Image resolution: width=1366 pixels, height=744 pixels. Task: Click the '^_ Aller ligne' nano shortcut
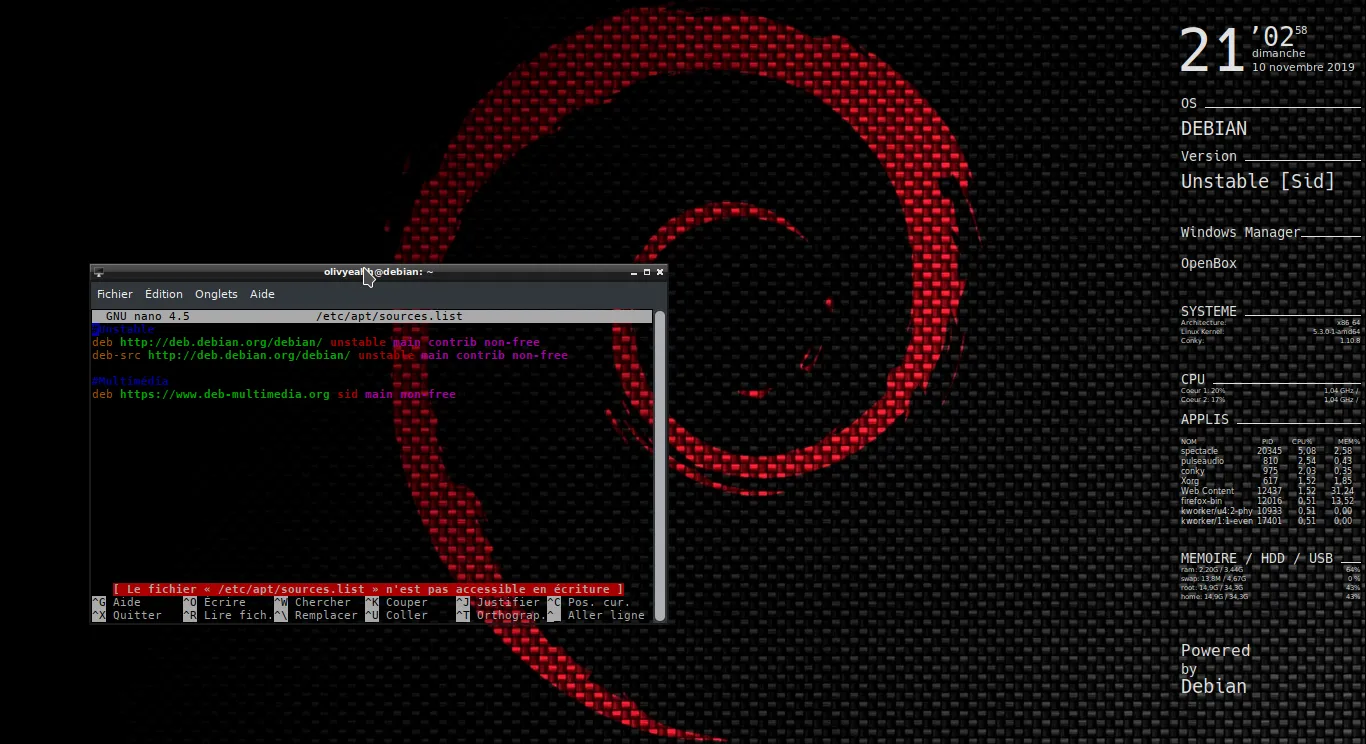click(x=596, y=615)
